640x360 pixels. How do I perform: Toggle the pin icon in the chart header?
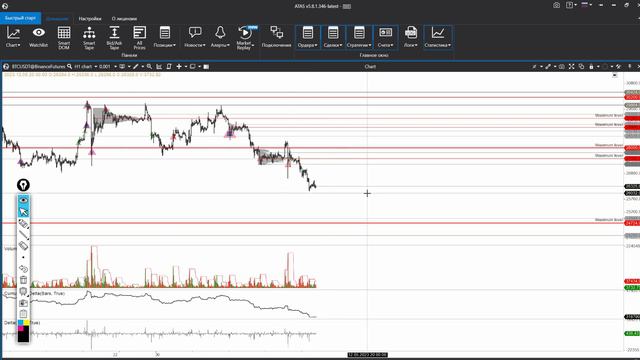click(x=629, y=67)
